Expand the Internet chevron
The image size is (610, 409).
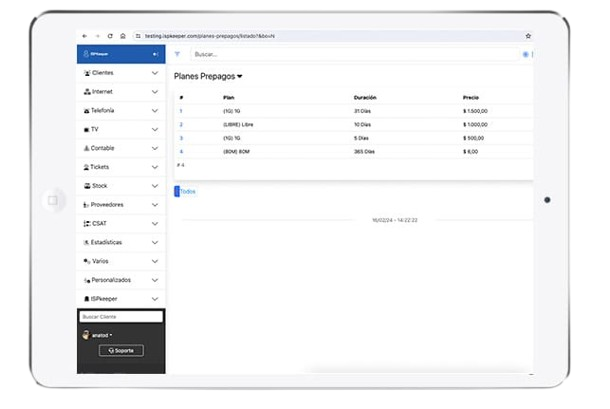[155, 92]
